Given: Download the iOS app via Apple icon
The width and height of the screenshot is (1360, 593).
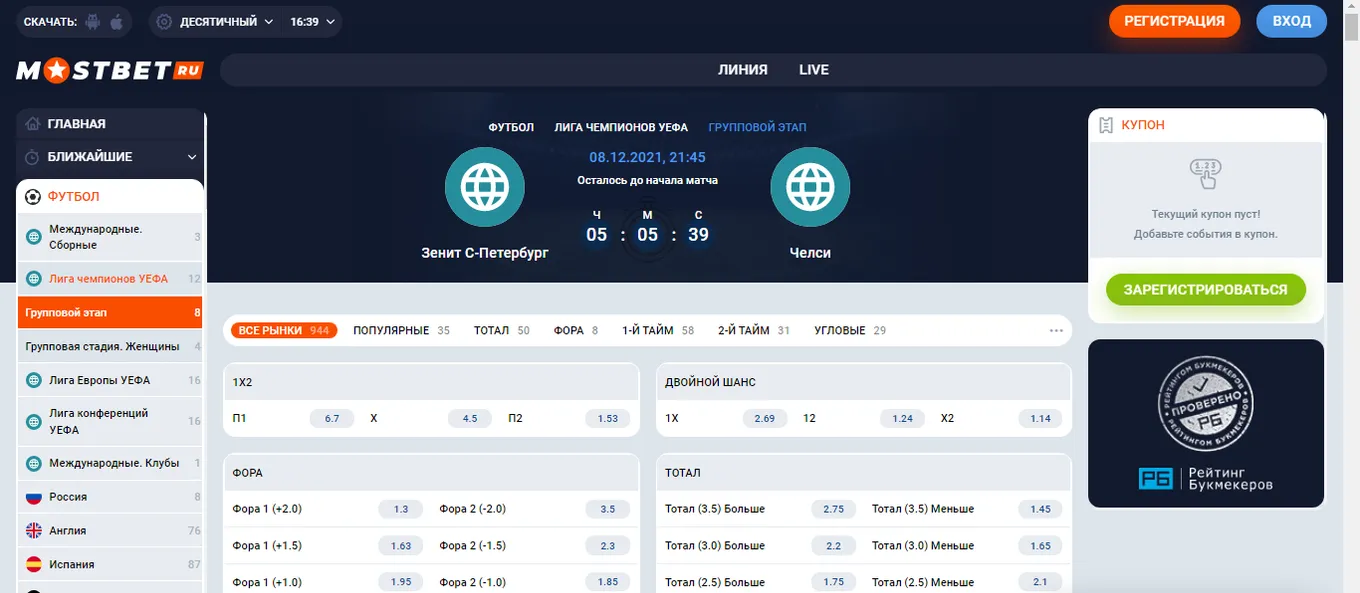Looking at the screenshot, I should coord(116,21).
